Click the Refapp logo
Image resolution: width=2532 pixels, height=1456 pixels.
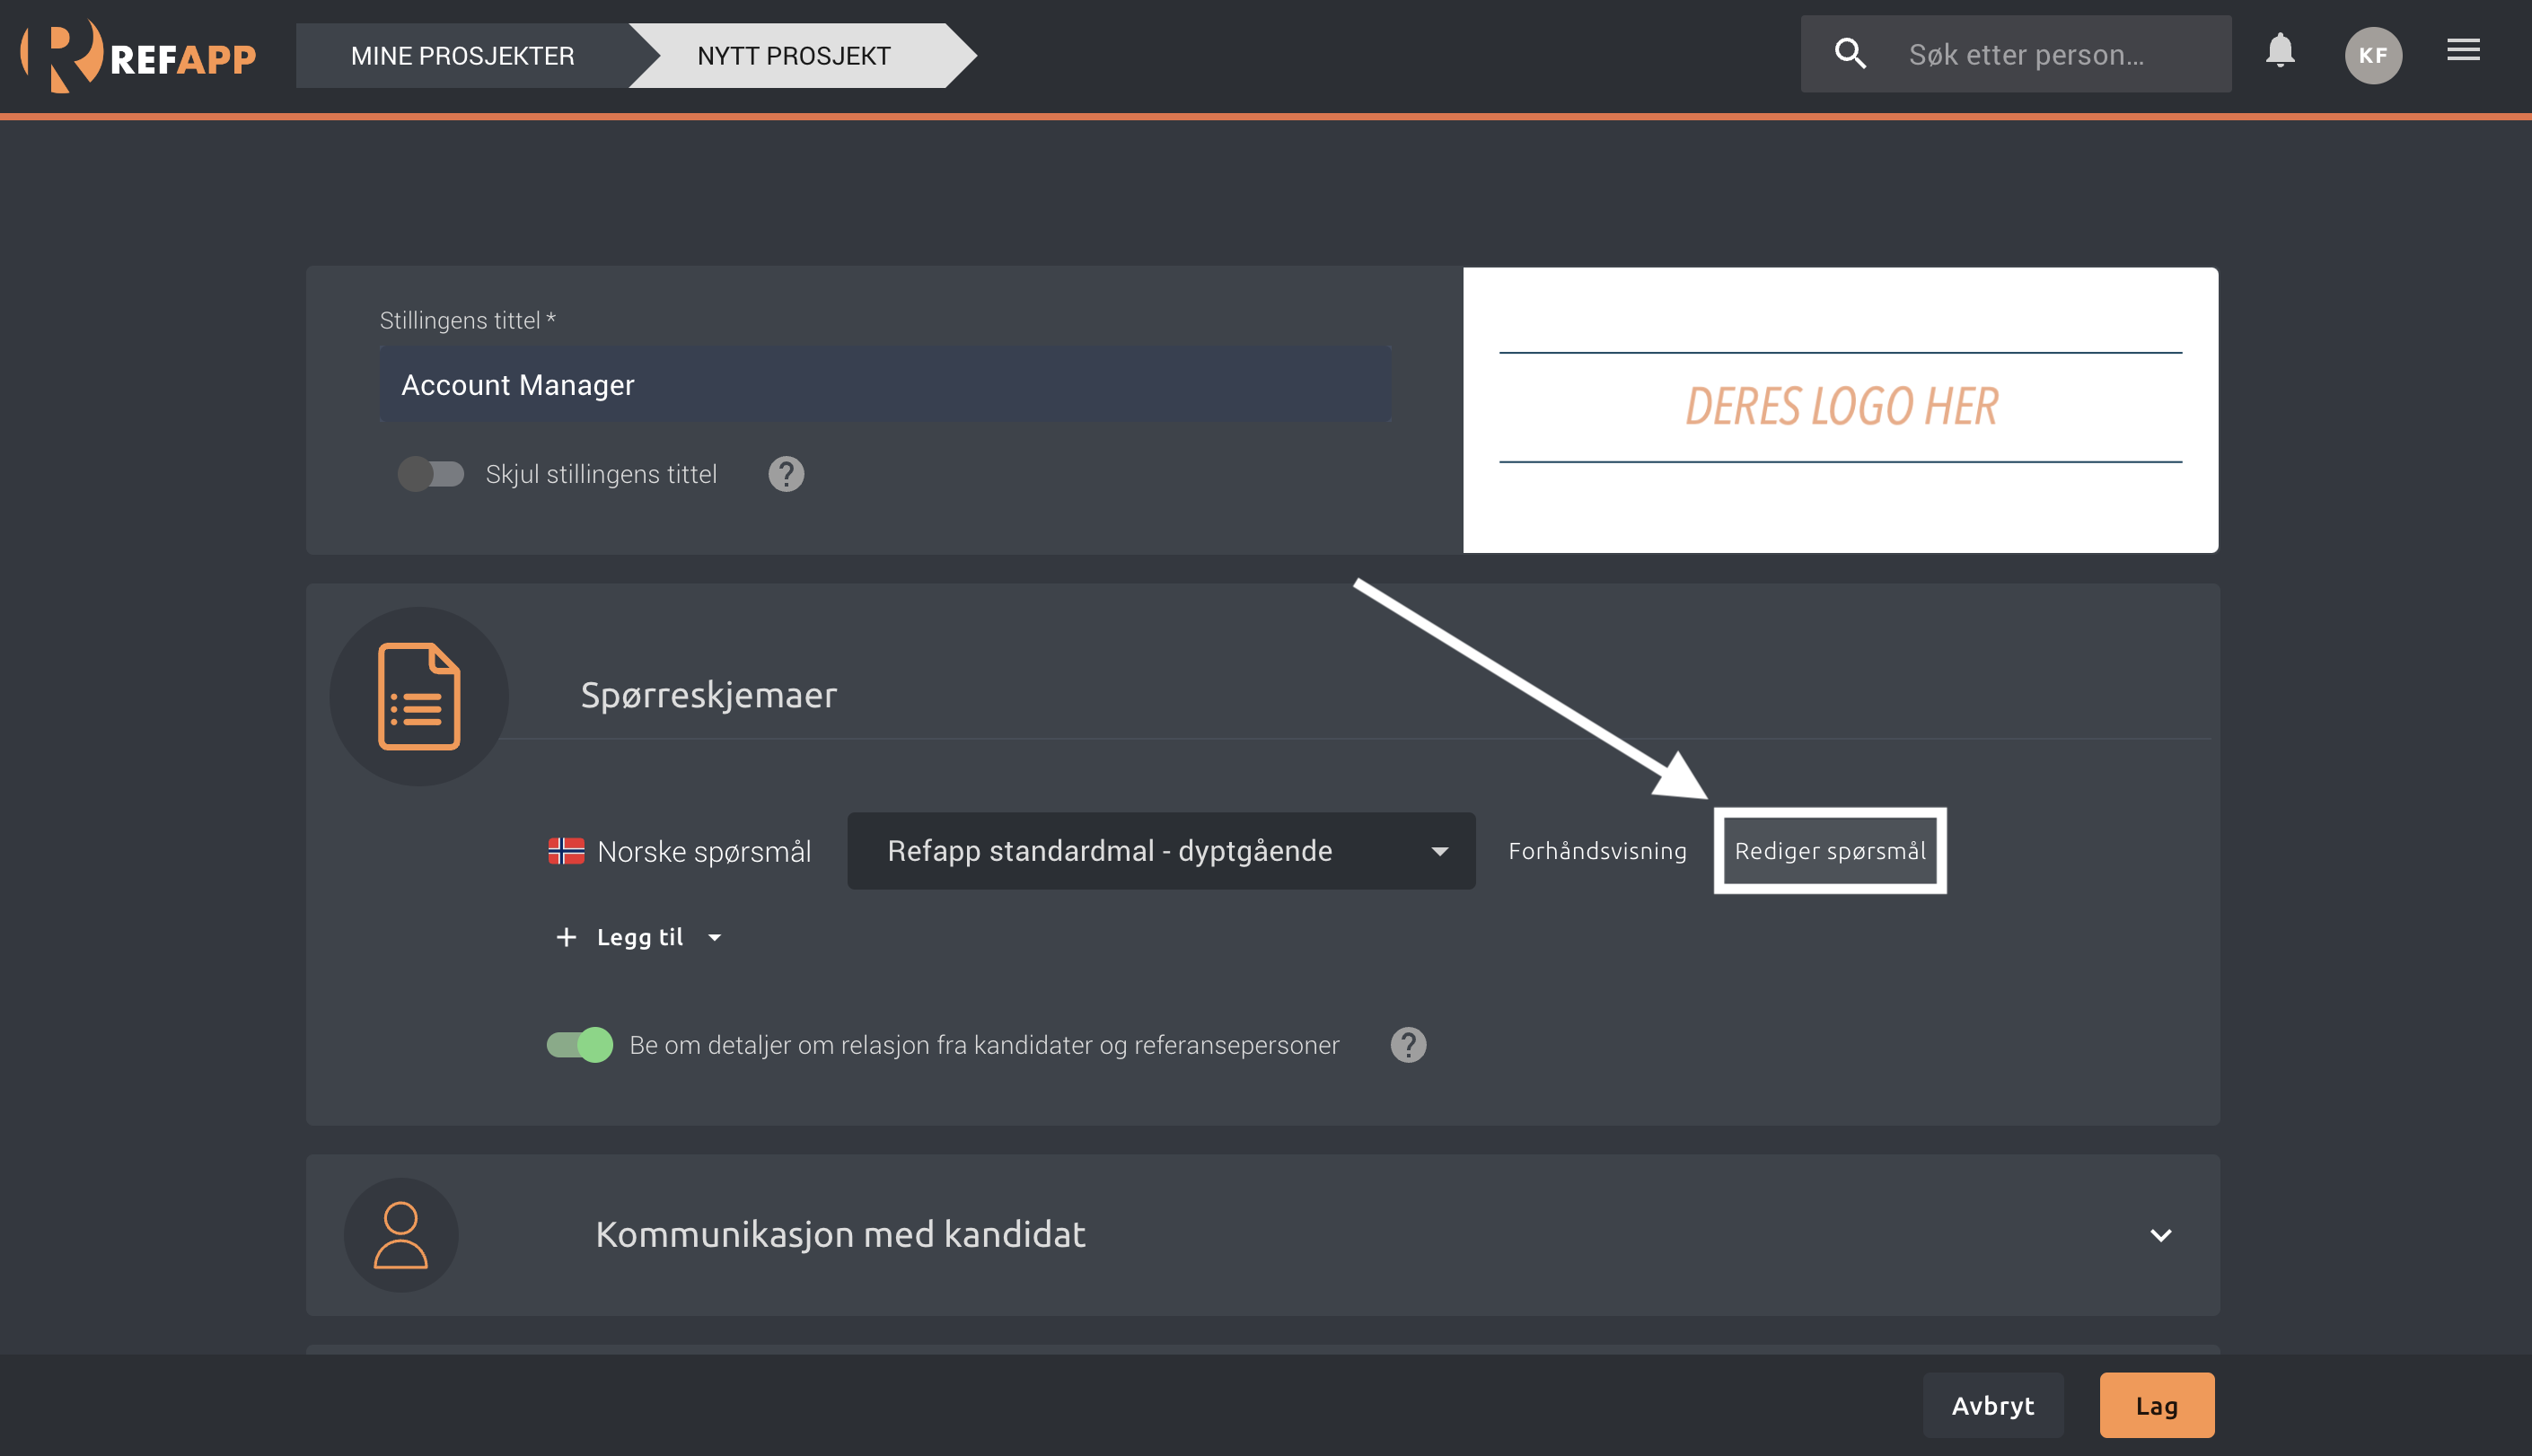tap(138, 56)
